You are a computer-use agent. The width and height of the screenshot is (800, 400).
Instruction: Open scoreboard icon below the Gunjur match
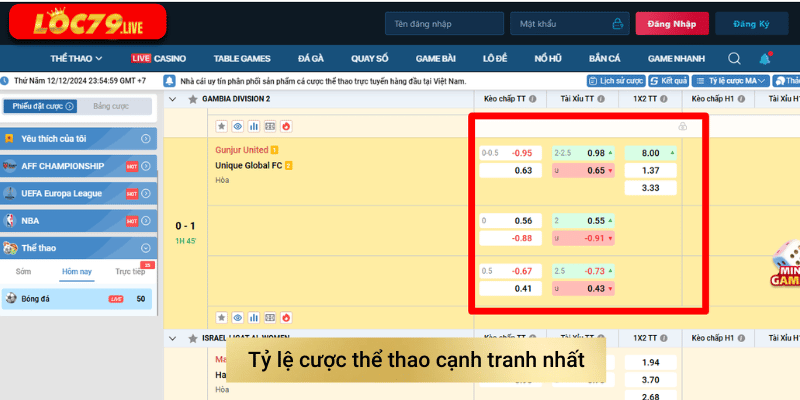point(270,317)
